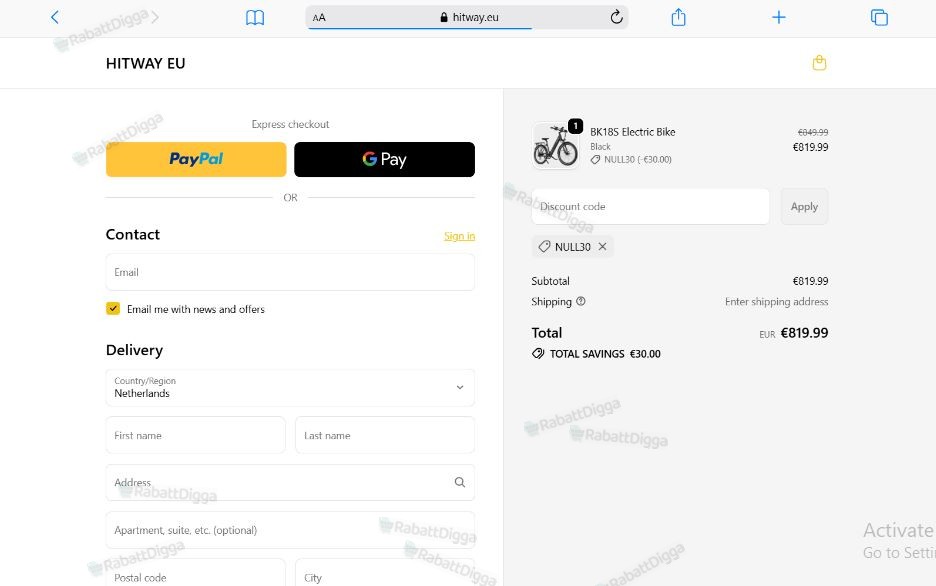Focus the Email input field
936x586 pixels.
coord(290,272)
